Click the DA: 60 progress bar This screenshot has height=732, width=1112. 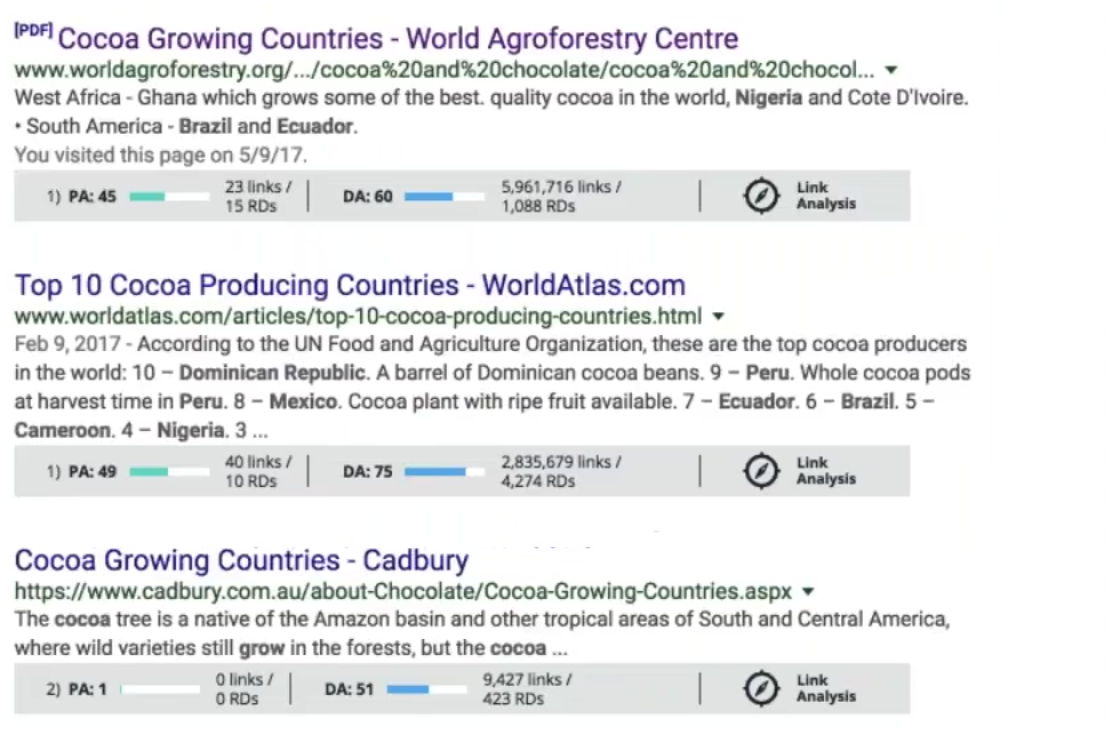(x=444, y=196)
